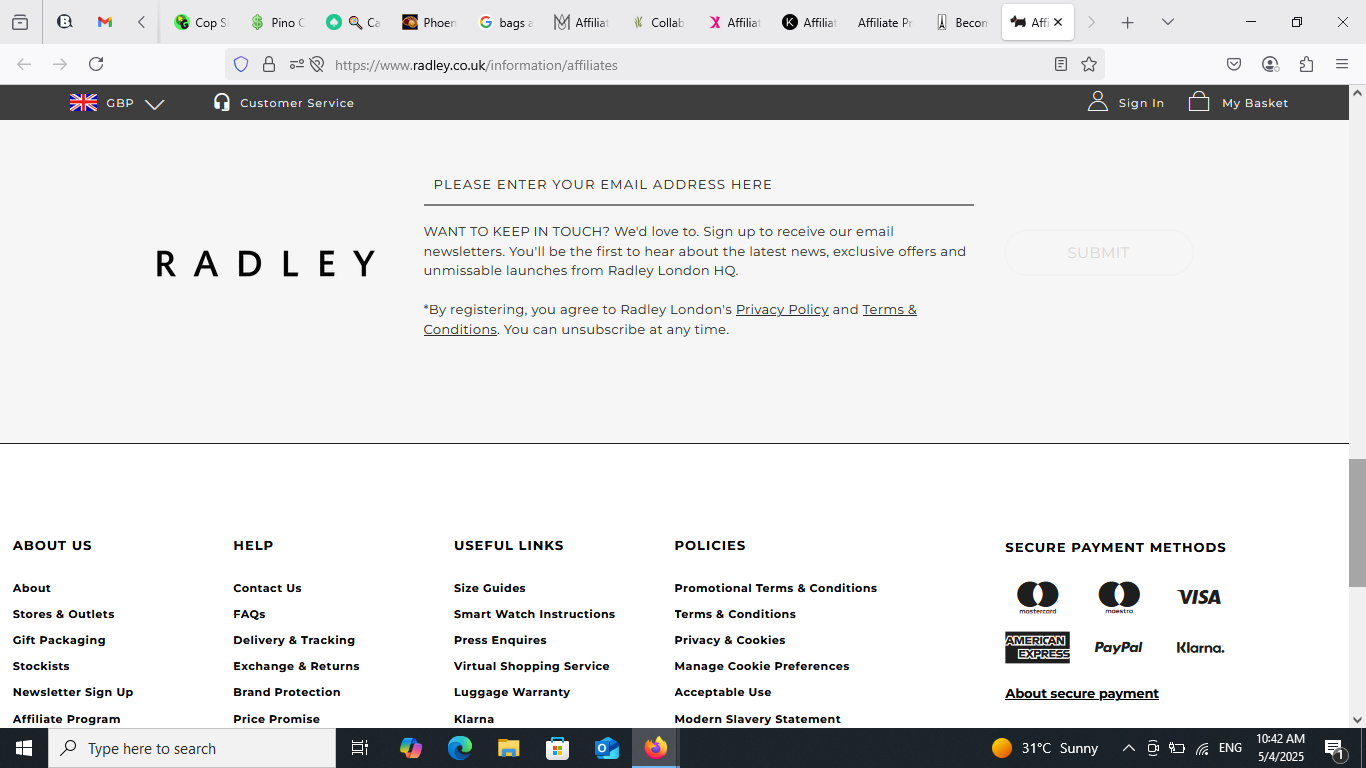Close the active Radley affiliates tab
The image size is (1366, 768).
tap(1058, 22)
